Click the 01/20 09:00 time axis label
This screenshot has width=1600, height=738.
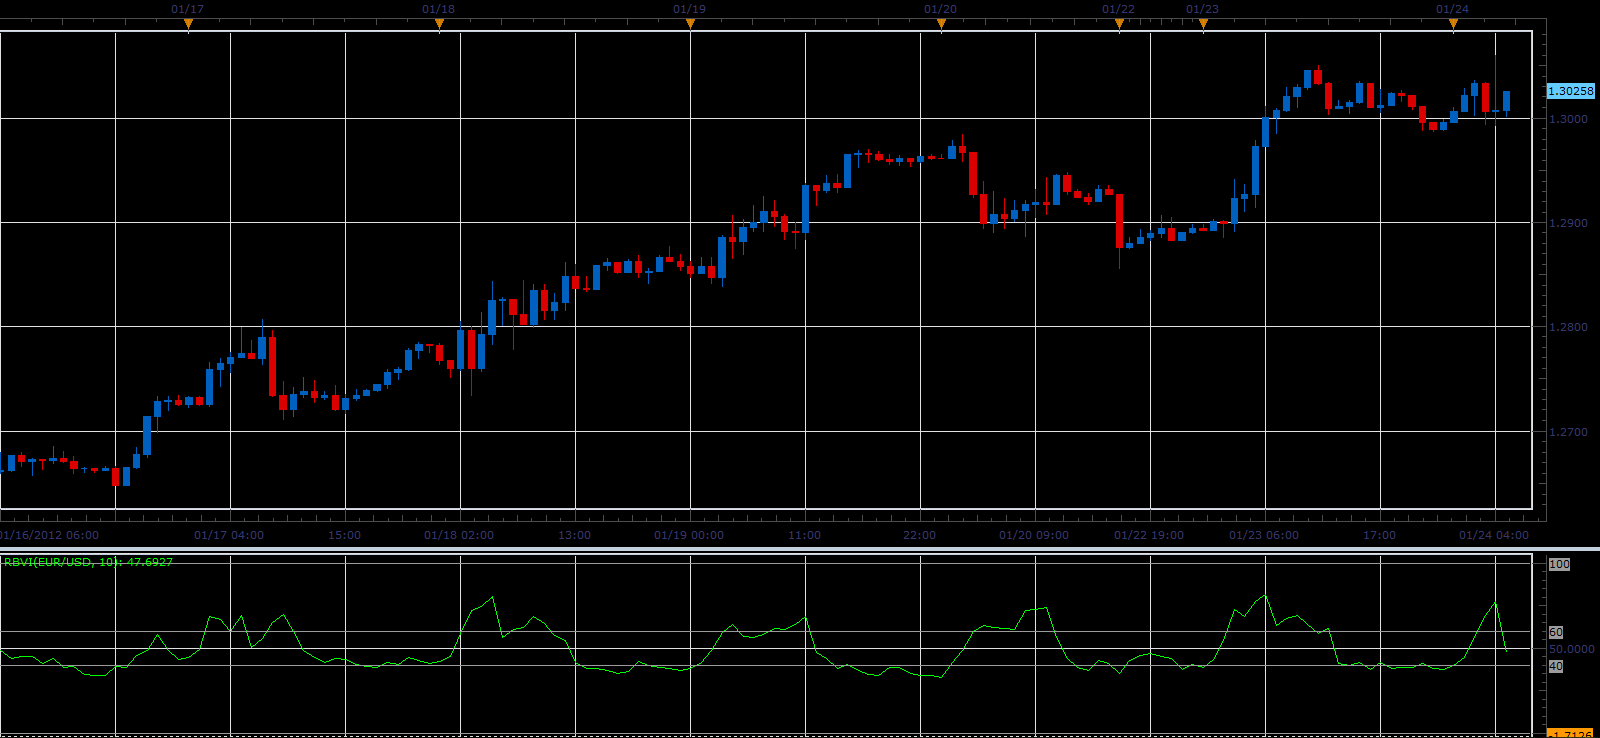coord(1034,535)
